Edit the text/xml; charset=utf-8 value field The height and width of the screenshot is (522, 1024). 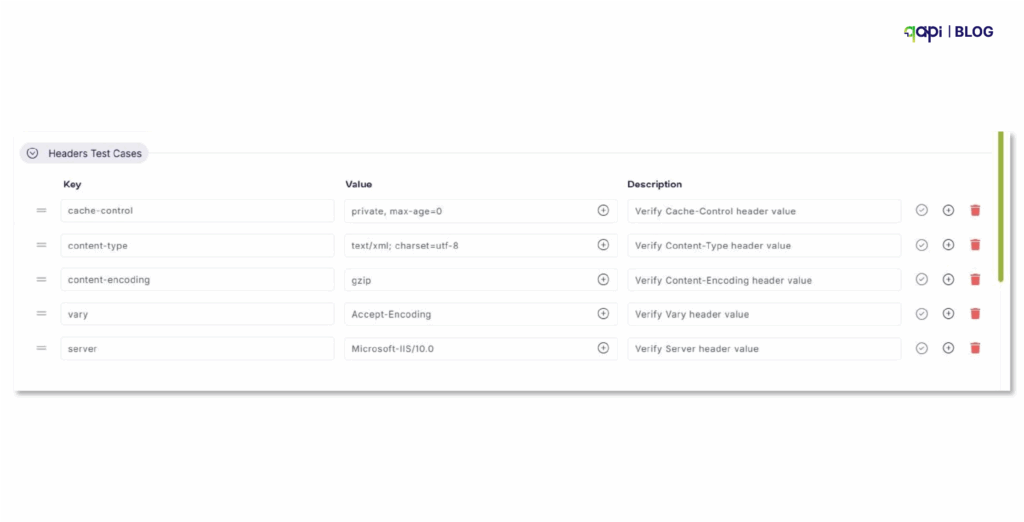(x=481, y=246)
